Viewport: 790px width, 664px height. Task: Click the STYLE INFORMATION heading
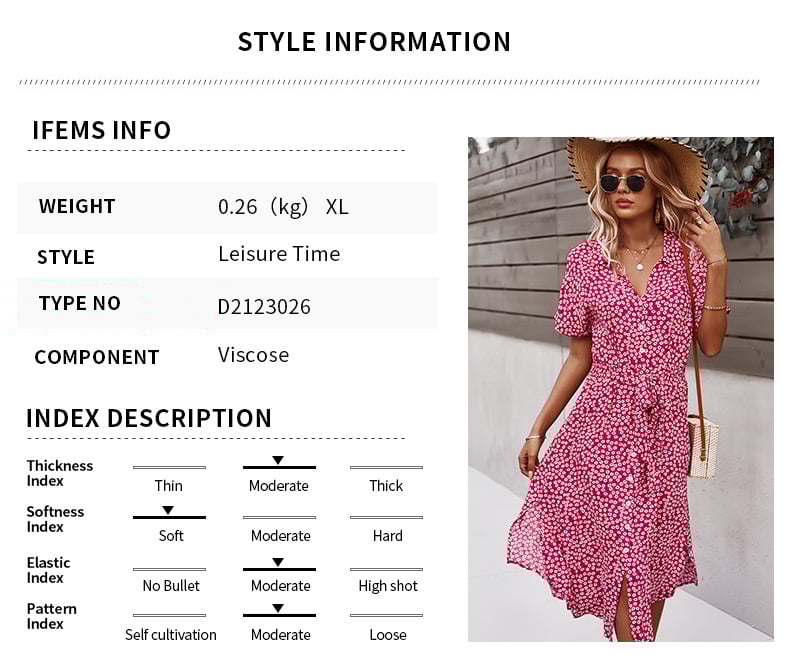pyautogui.click(x=374, y=42)
